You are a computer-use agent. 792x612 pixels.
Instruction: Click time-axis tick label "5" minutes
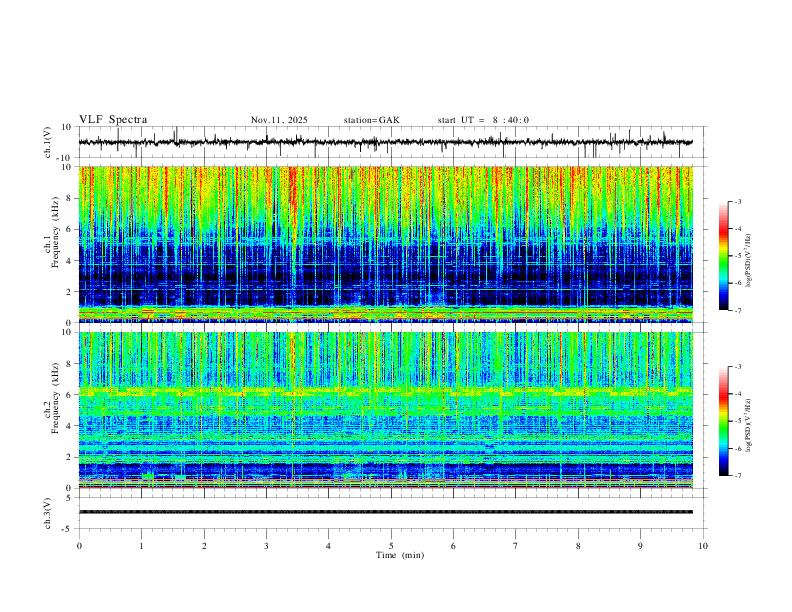tap(391, 546)
